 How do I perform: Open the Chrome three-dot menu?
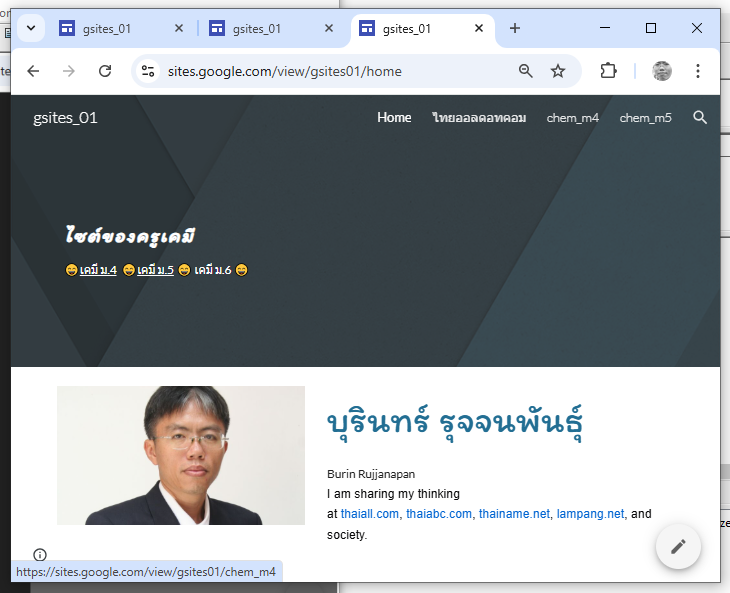[698, 71]
